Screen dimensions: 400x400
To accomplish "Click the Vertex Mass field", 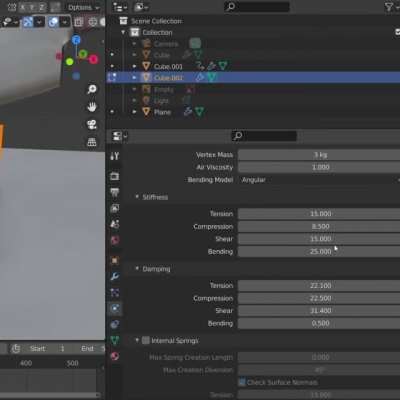I will [319, 155].
